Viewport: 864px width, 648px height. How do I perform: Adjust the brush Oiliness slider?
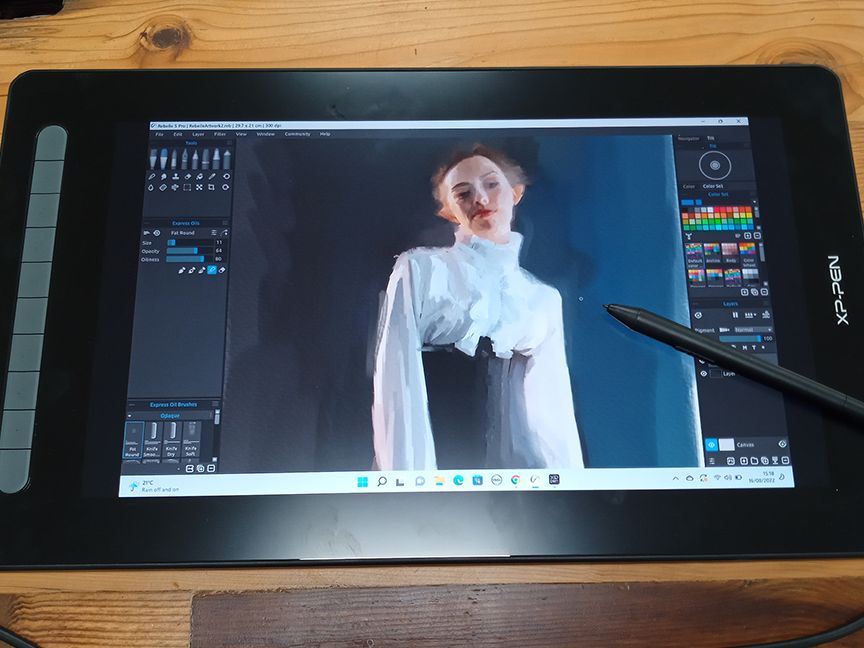[x=190, y=259]
